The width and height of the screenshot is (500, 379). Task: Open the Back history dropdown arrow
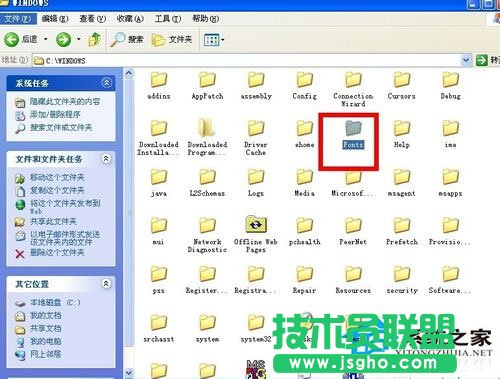pyautogui.click(x=46, y=39)
